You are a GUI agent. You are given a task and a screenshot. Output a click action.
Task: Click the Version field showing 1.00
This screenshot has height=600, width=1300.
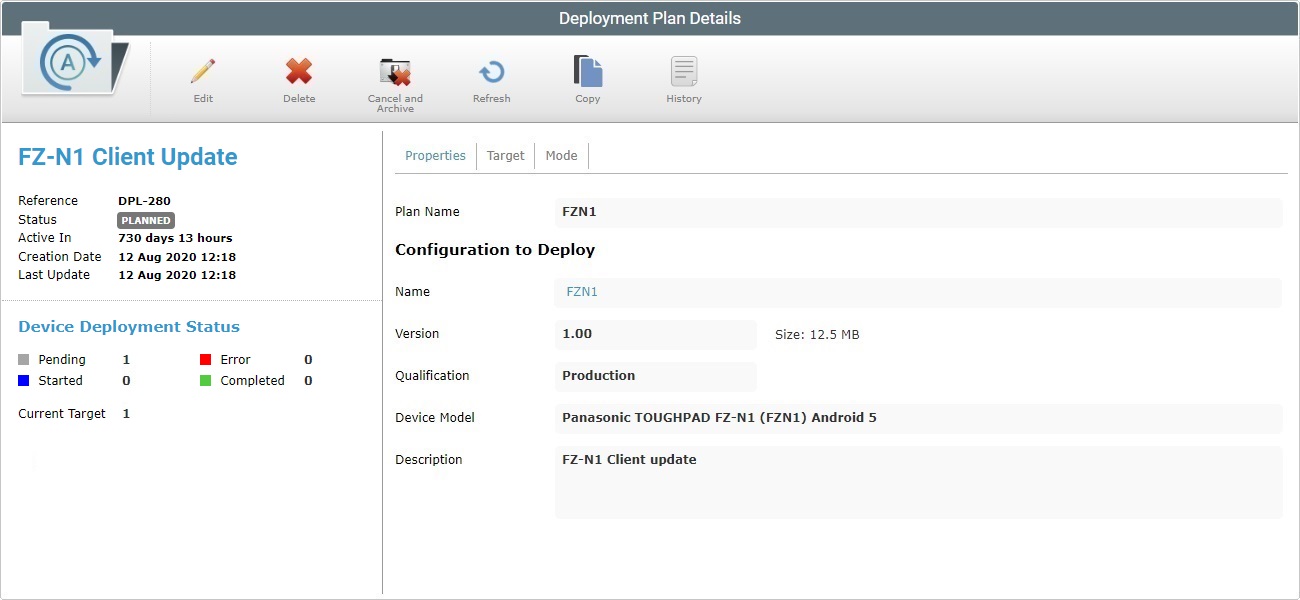click(x=656, y=333)
